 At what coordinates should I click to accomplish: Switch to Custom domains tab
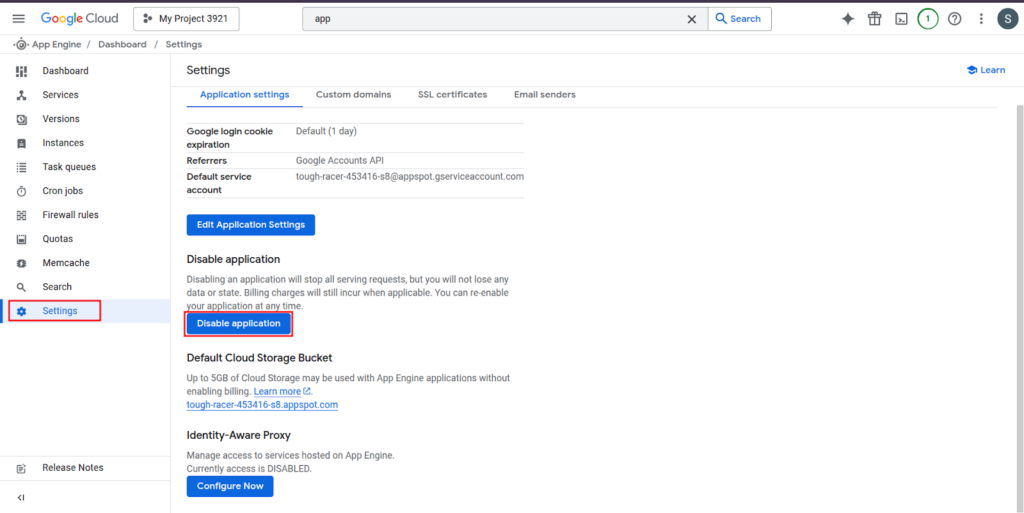353,95
